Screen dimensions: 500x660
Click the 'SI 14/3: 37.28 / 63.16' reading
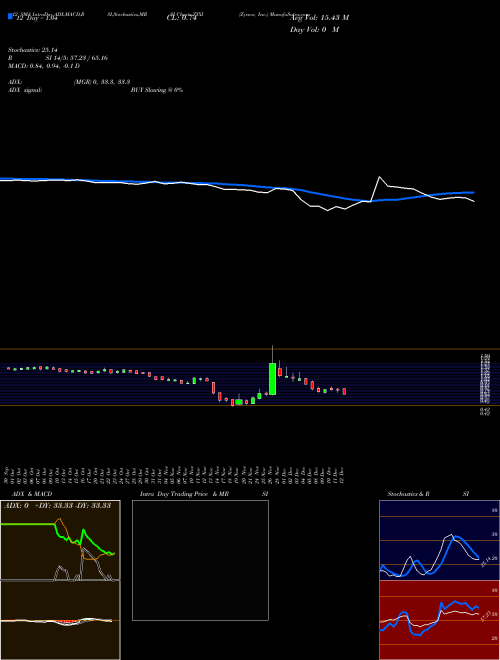(77, 58)
